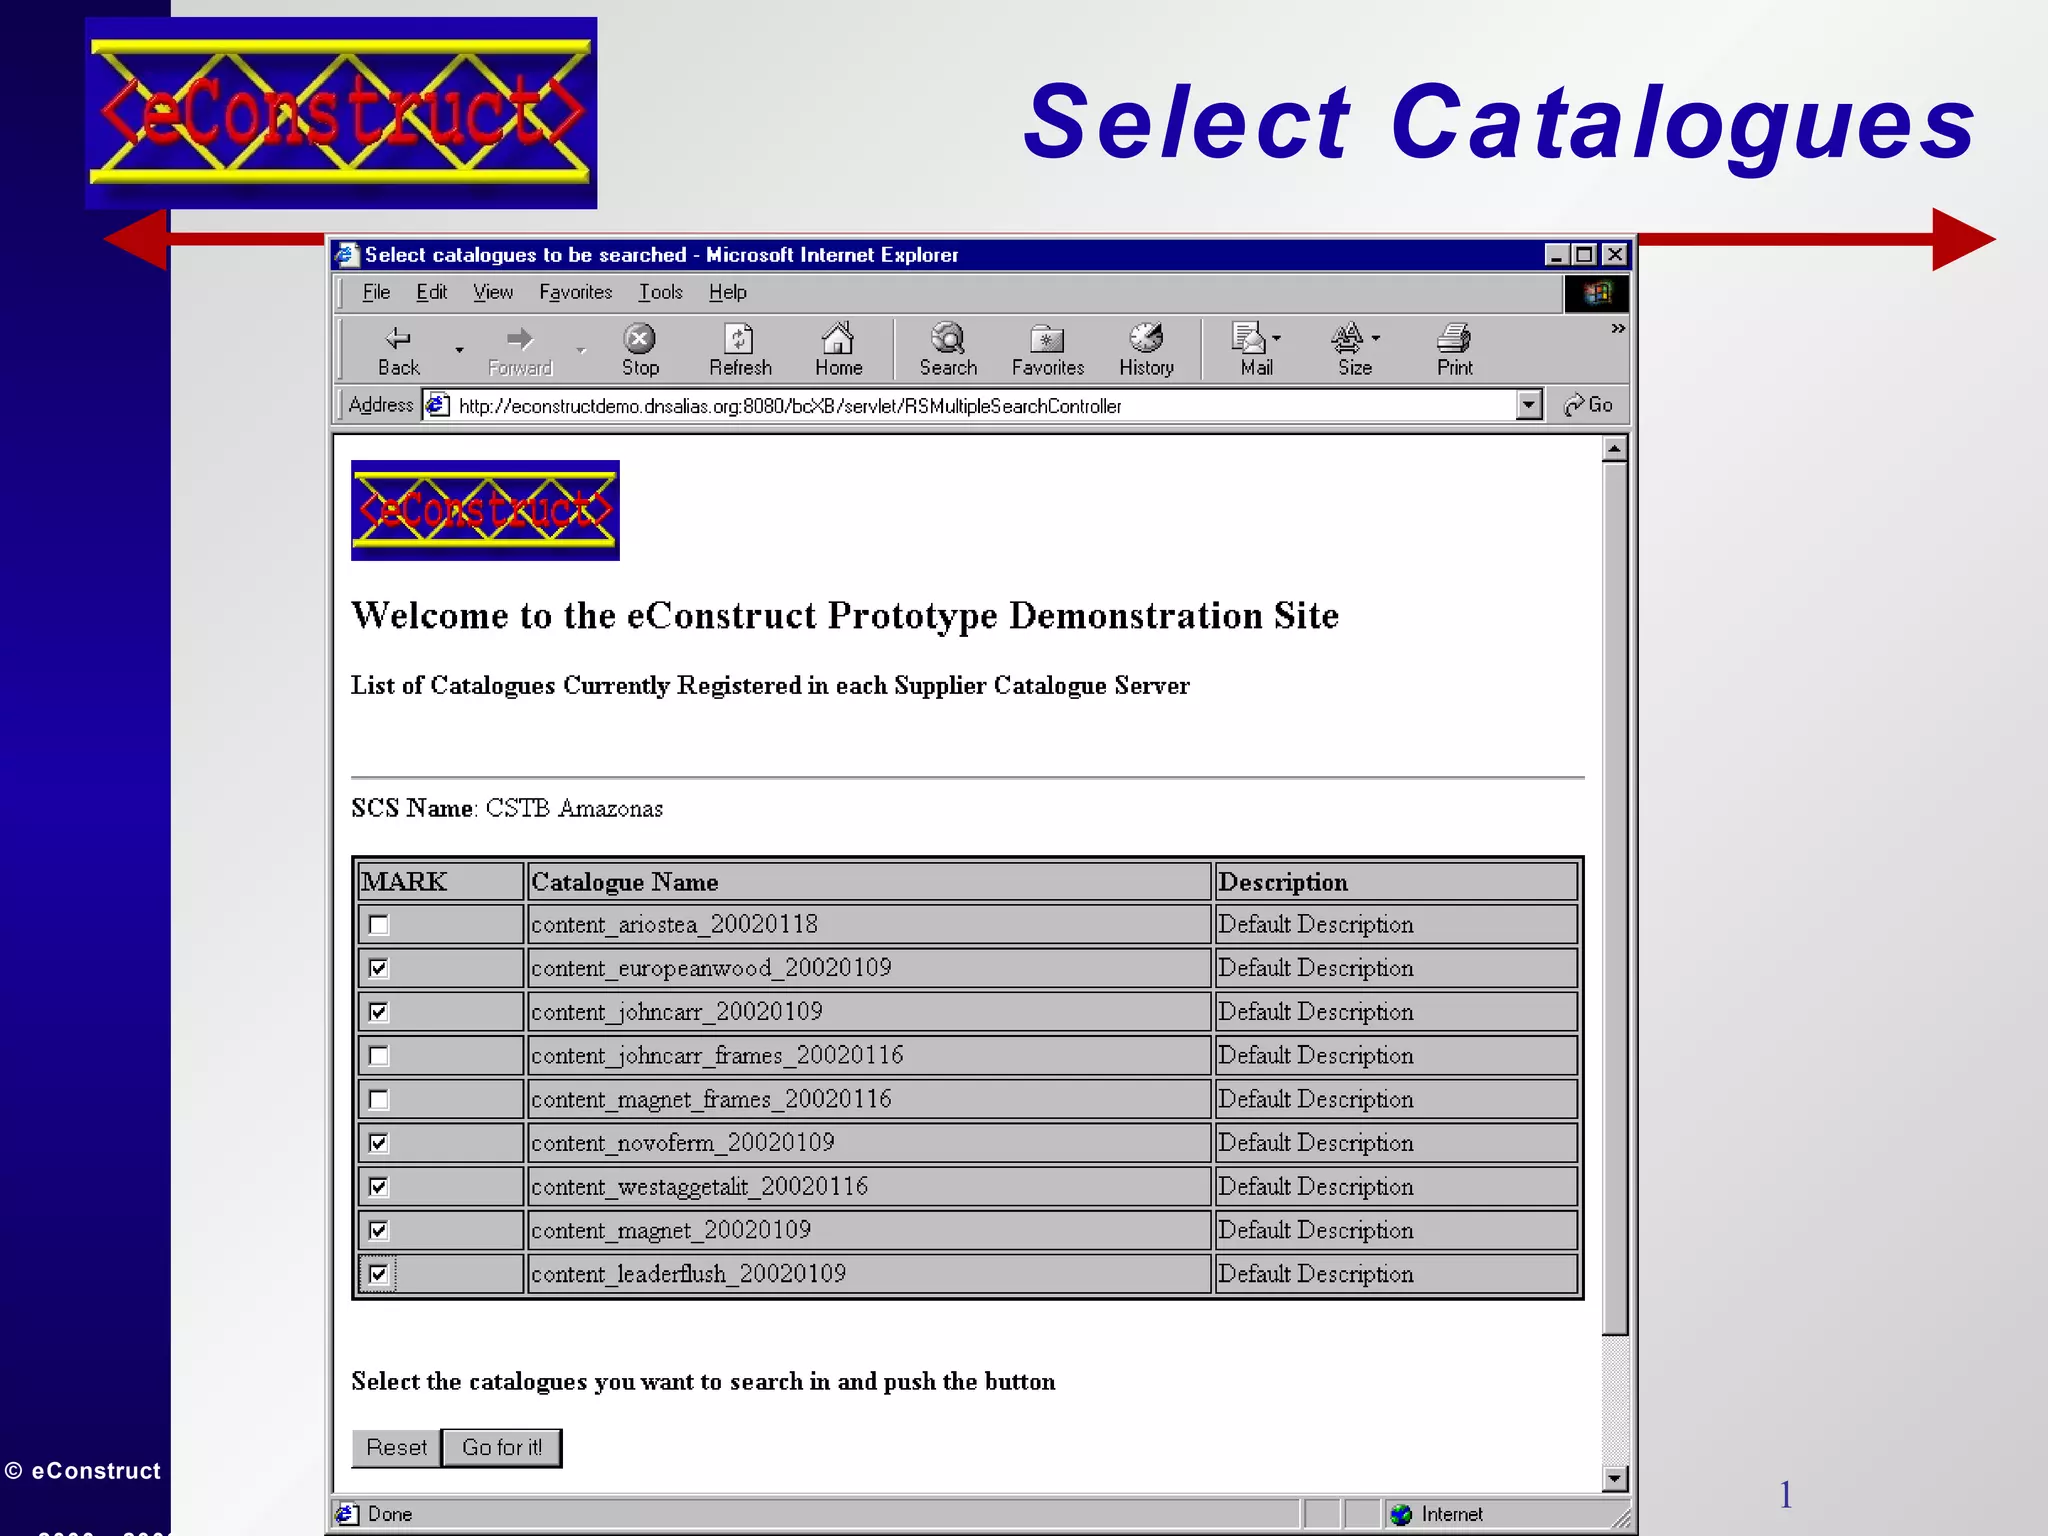Viewport: 2048px width, 1536px height.
Task: Open the Size dropdown arrow
Action: coord(1377,338)
